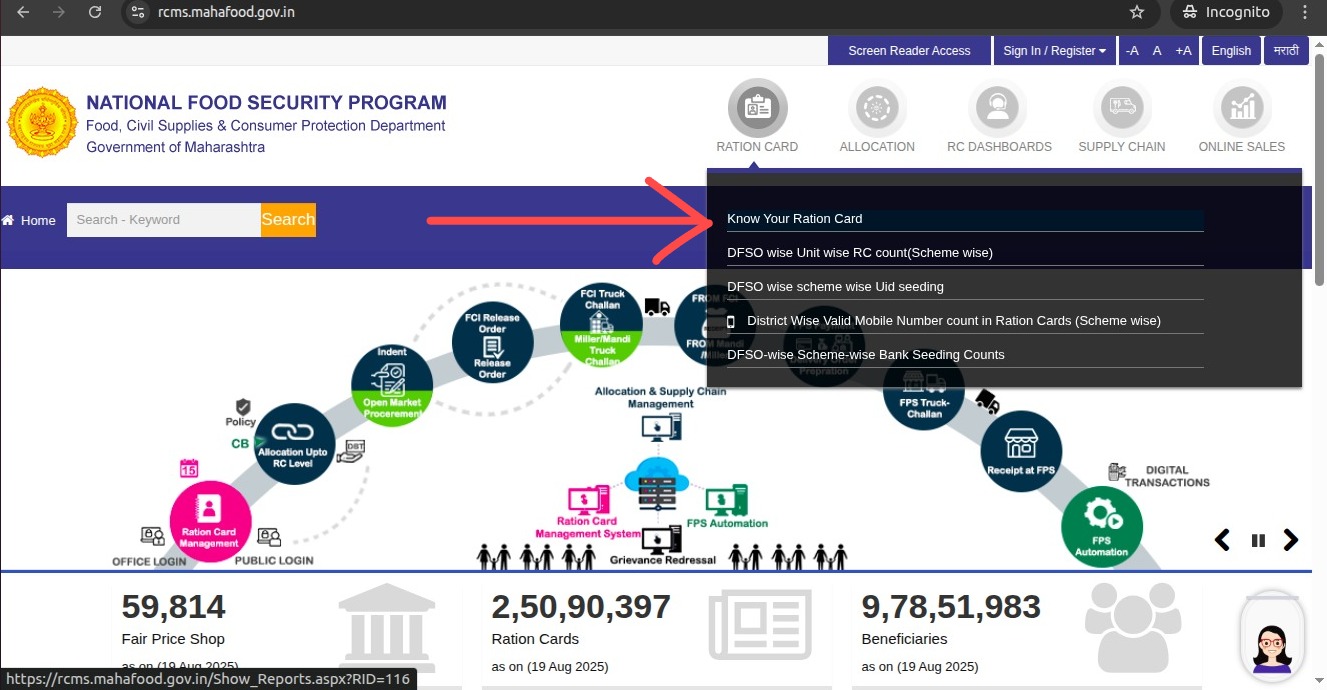Click the Ration Card navigation icon
The image size is (1327, 690).
point(757,108)
